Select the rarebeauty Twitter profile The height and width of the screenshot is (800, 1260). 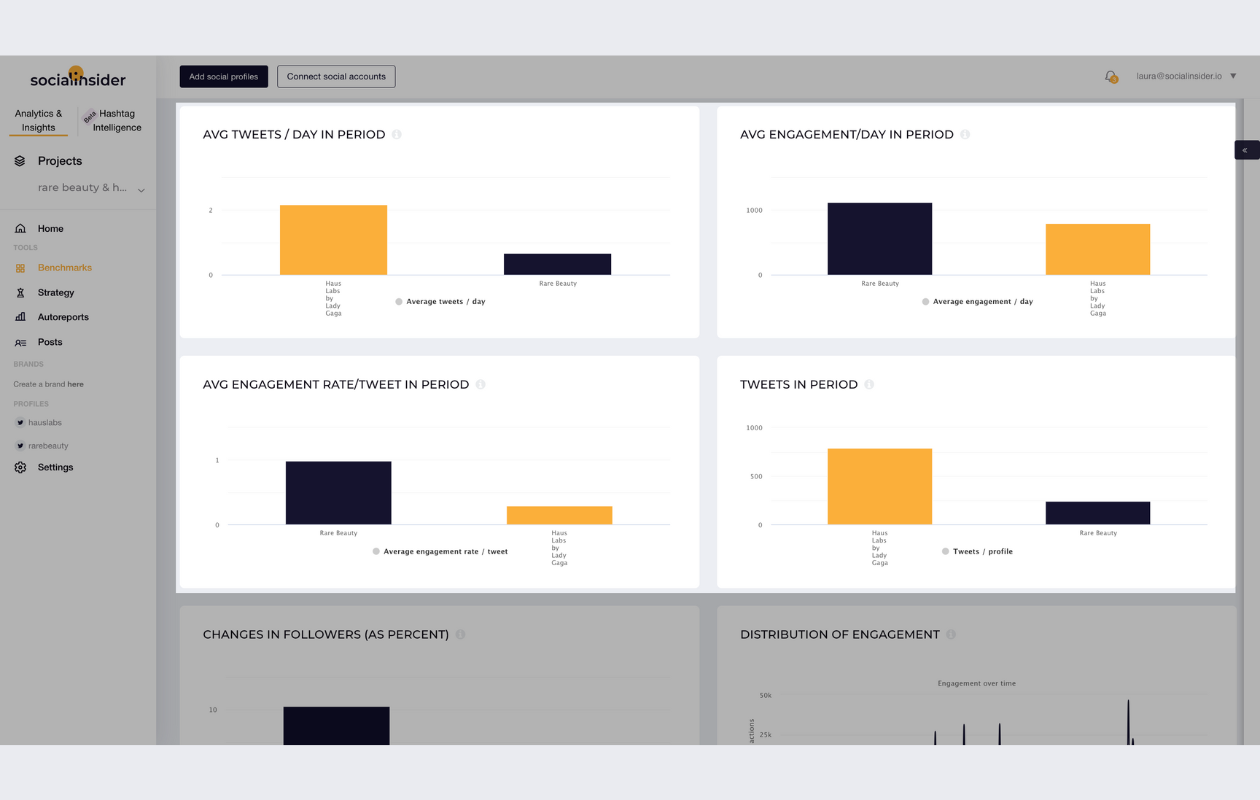pyautogui.click(x=48, y=446)
